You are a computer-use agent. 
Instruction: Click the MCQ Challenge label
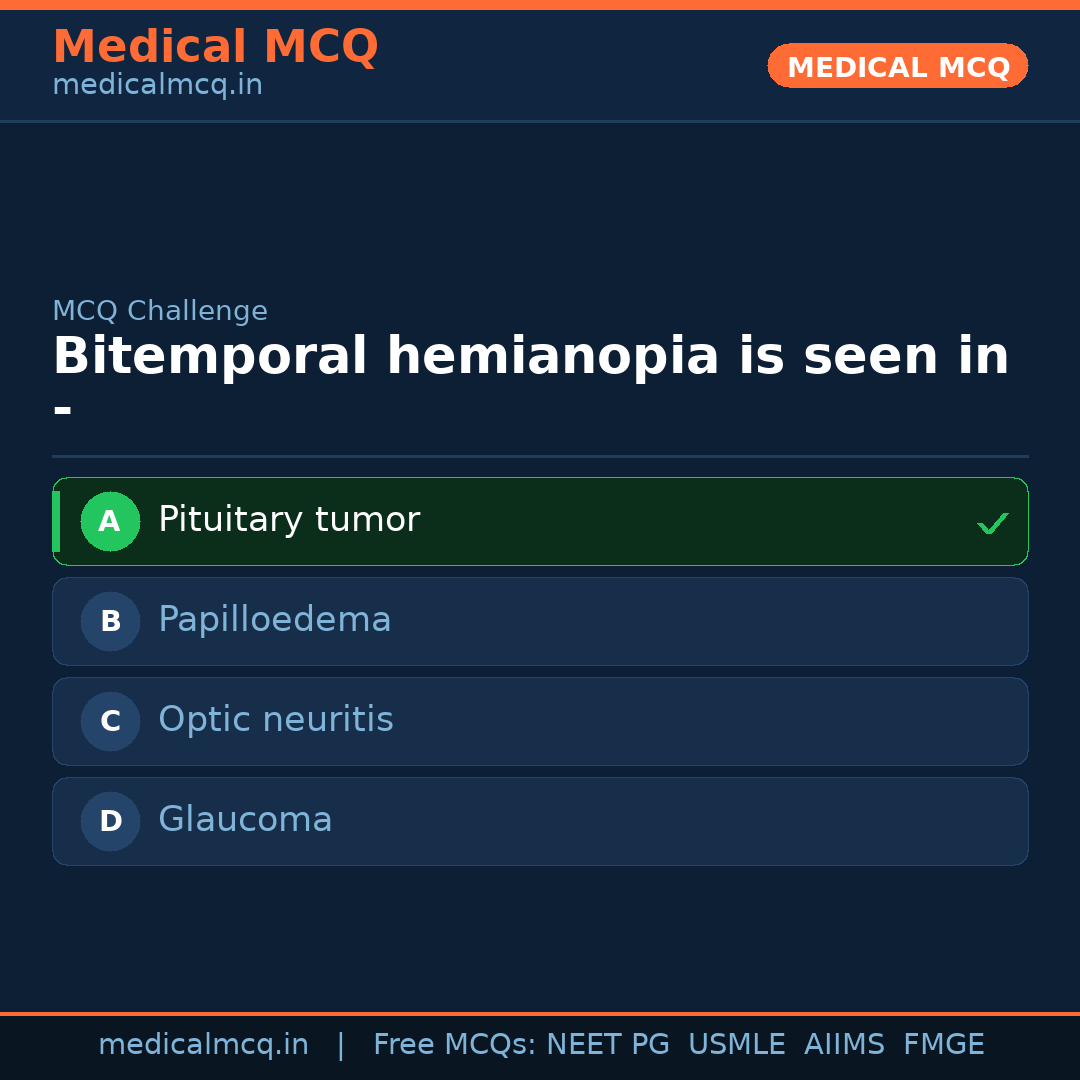(x=160, y=311)
